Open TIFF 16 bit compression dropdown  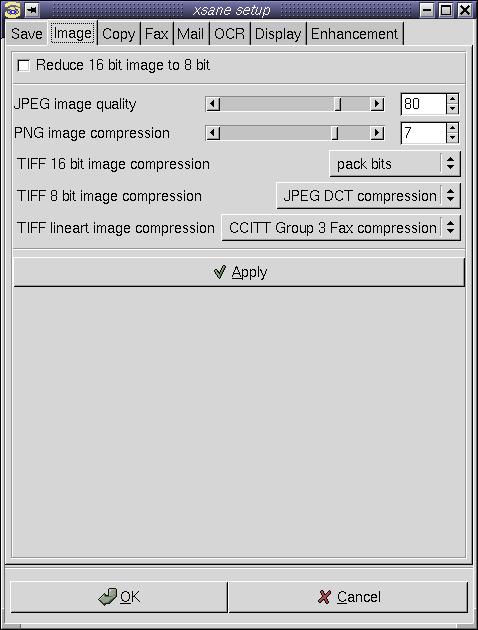coord(395,164)
